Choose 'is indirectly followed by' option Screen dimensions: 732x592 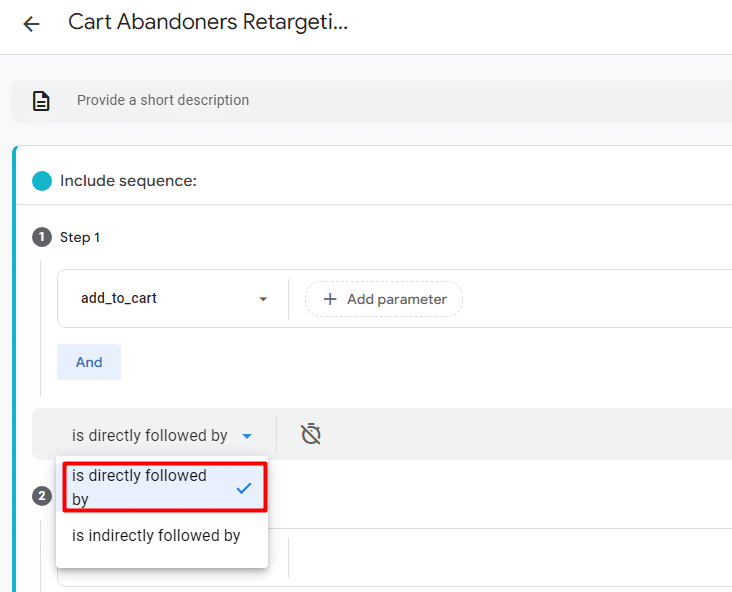[156, 536]
